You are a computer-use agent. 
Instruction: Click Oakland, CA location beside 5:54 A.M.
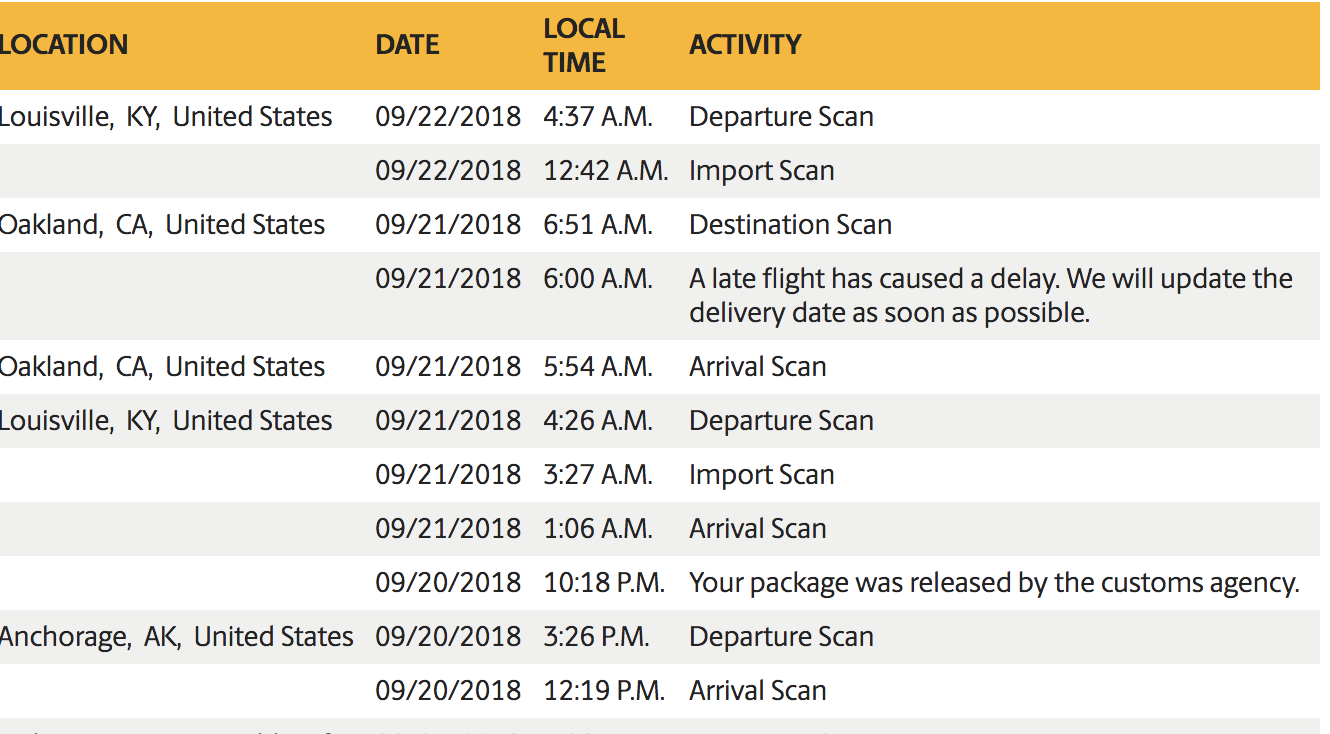click(163, 367)
